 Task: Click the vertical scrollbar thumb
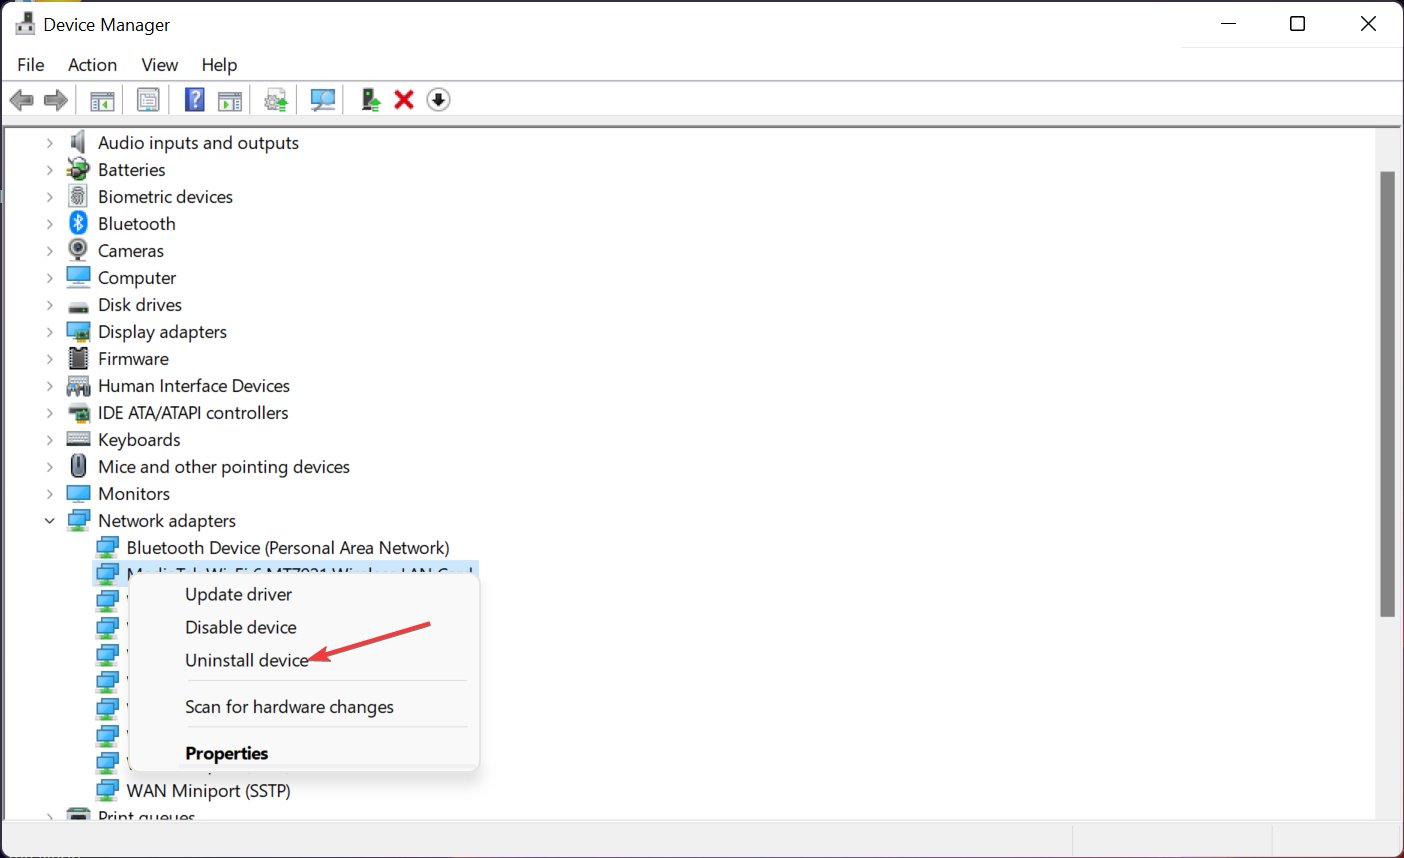tap(1387, 394)
